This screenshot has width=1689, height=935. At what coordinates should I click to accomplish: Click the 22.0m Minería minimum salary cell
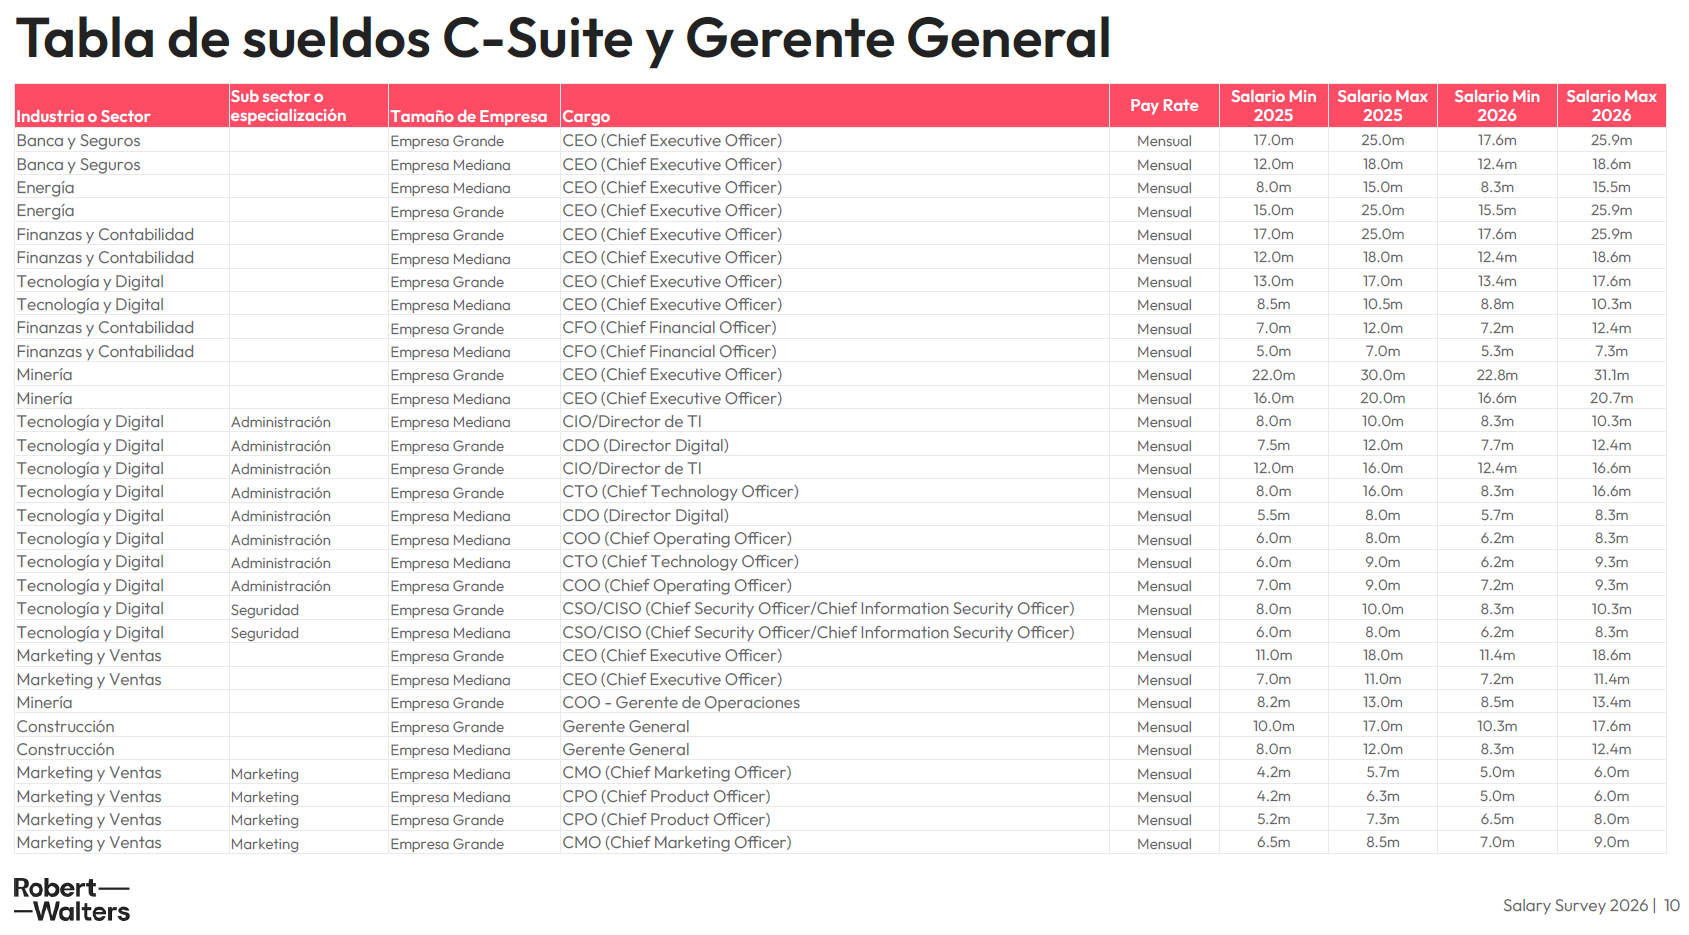[1273, 375]
